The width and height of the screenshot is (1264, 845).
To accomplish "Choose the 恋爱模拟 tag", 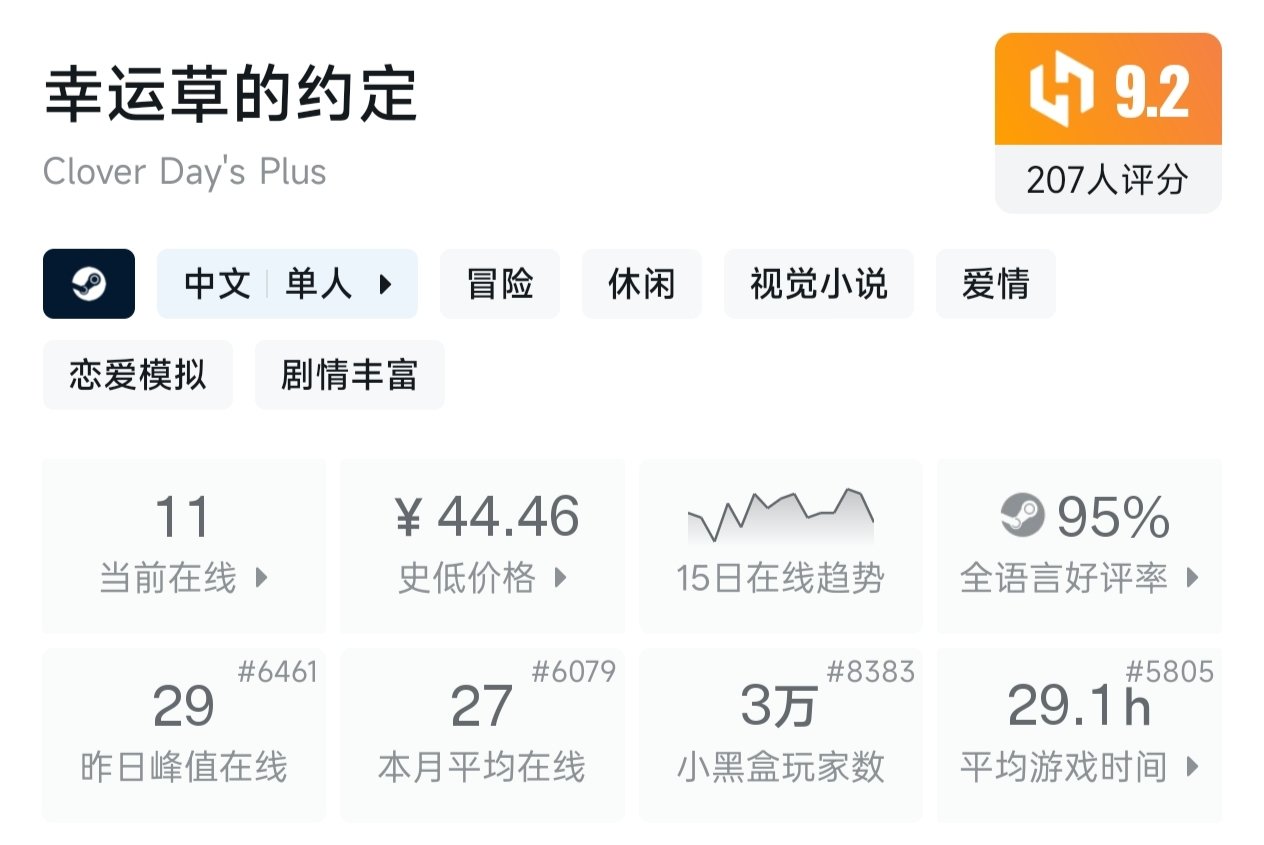I will point(137,375).
